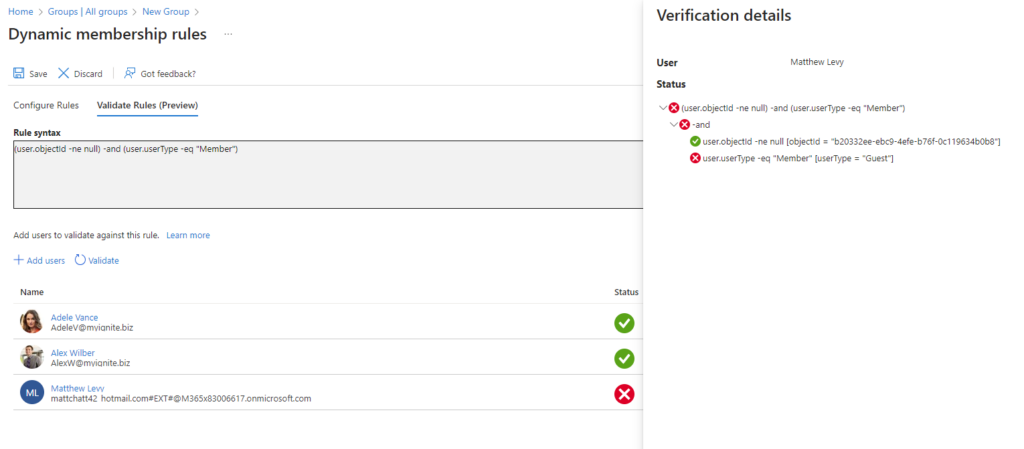This screenshot has width=1024, height=449.
Task: Open the ellipsis menu beside Dynamic membership rules
Action: pos(228,34)
